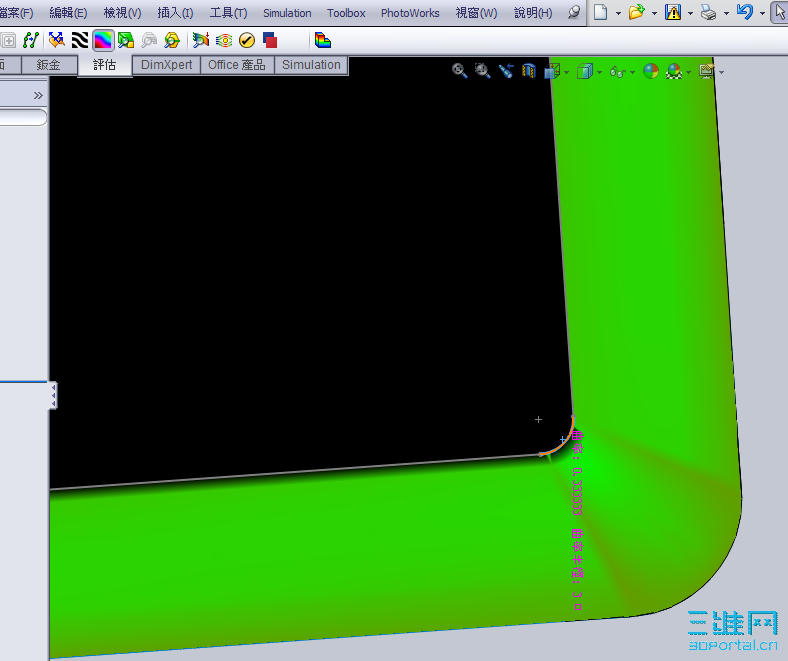Click the Apply Scene icon
The image size is (788, 661).
674,71
